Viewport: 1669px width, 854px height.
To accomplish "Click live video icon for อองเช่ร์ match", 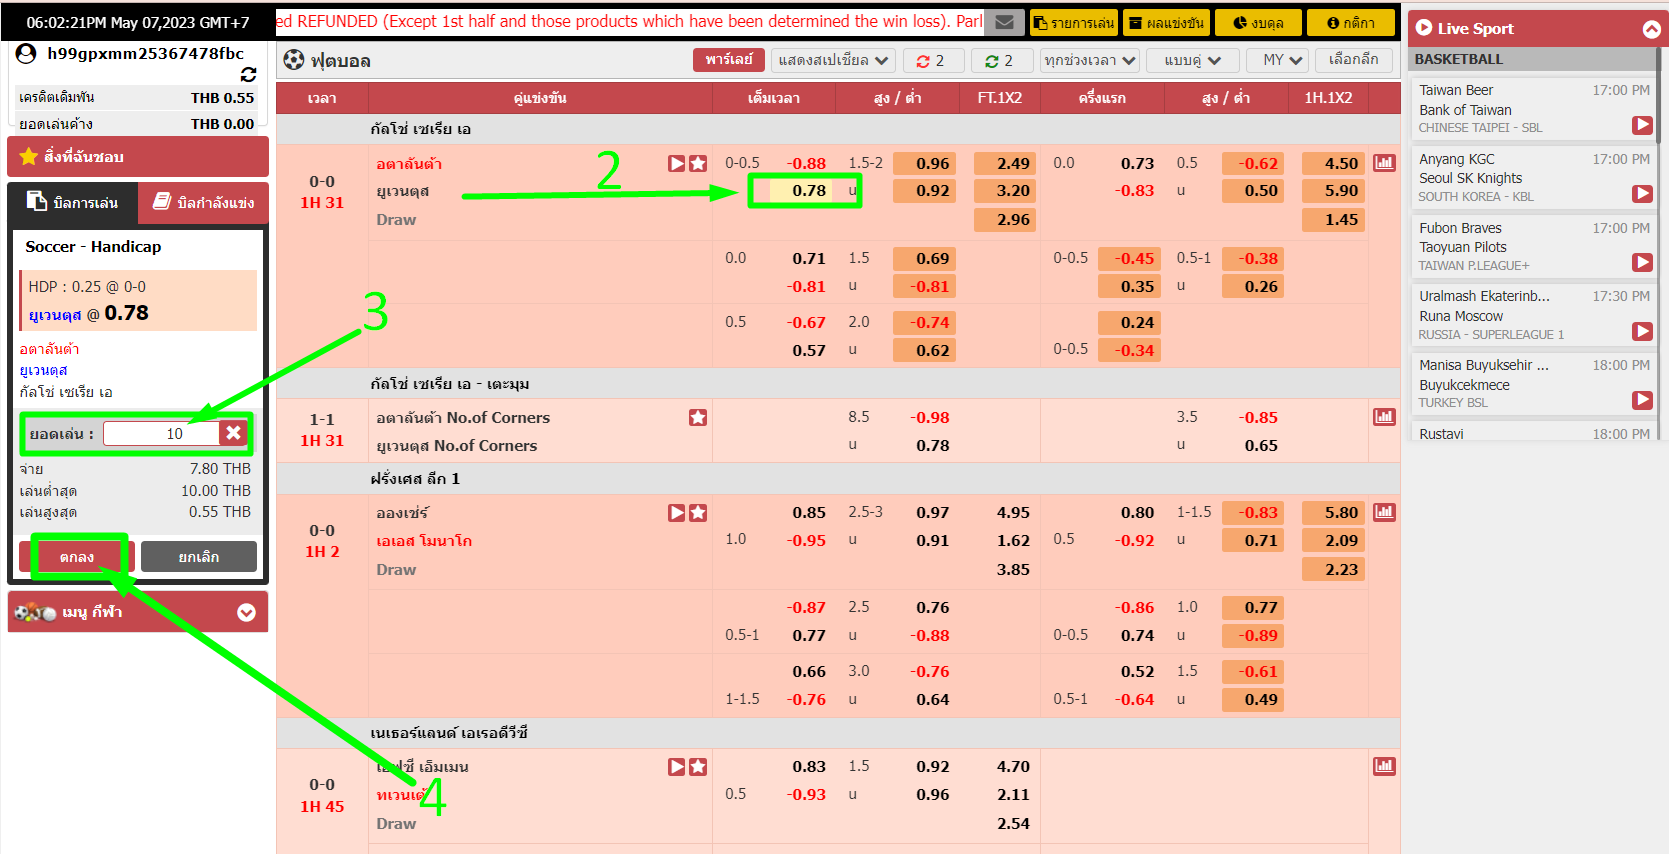I will 677,512.
